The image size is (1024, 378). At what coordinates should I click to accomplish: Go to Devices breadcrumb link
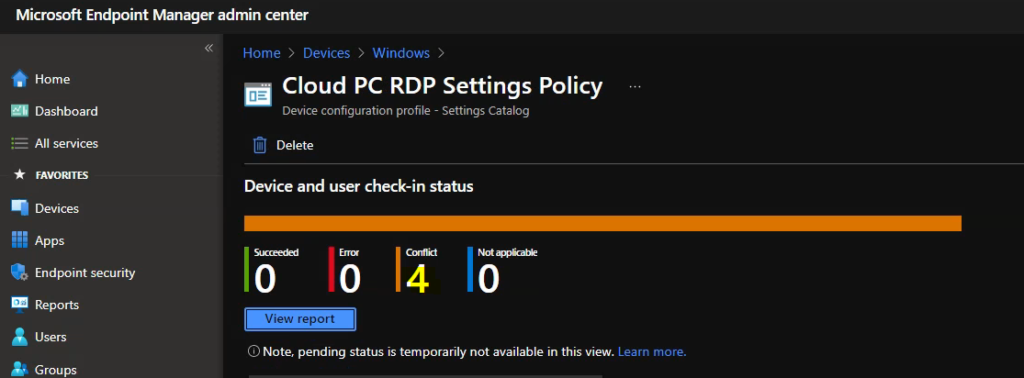click(327, 53)
